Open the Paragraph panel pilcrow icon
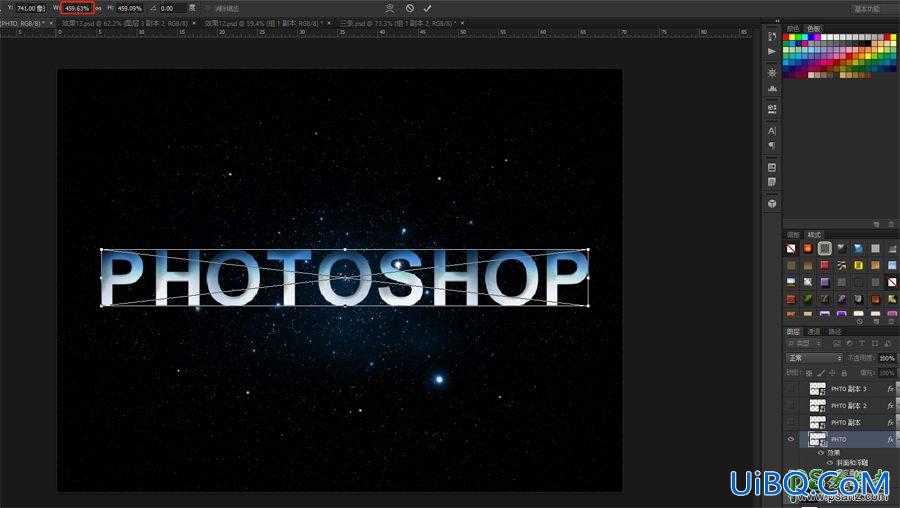This screenshot has height=508, width=900. (772, 146)
